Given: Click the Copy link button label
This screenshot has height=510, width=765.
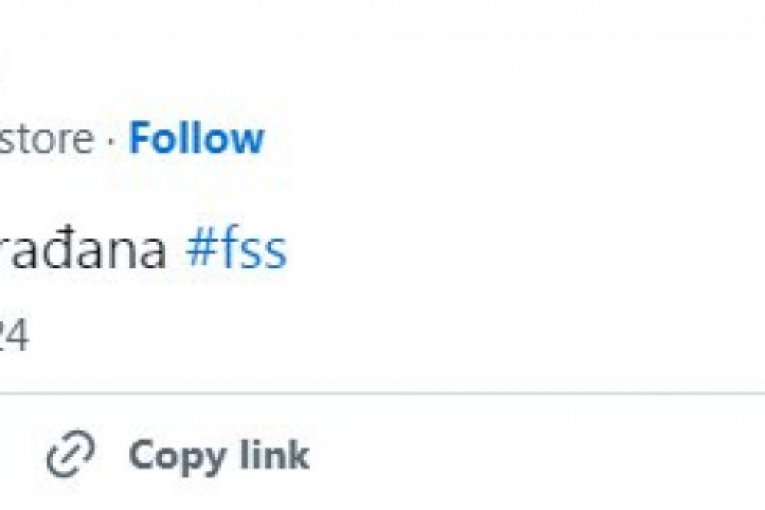Looking at the screenshot, I should tap(219, 456).
